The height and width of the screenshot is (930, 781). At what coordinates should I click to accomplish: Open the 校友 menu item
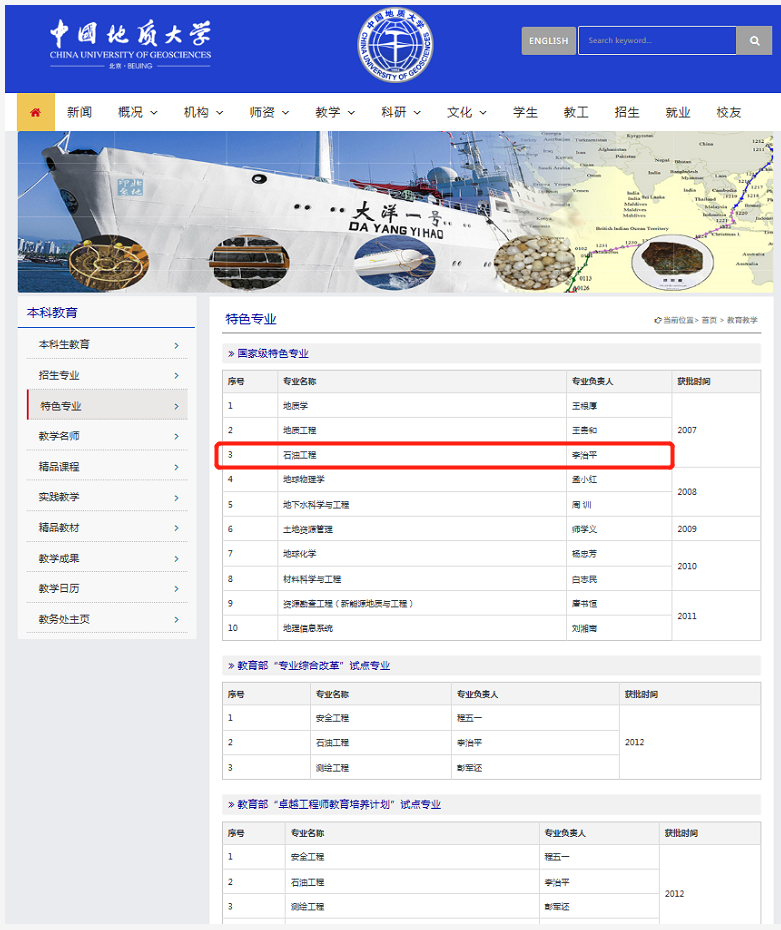coord(729,113)
